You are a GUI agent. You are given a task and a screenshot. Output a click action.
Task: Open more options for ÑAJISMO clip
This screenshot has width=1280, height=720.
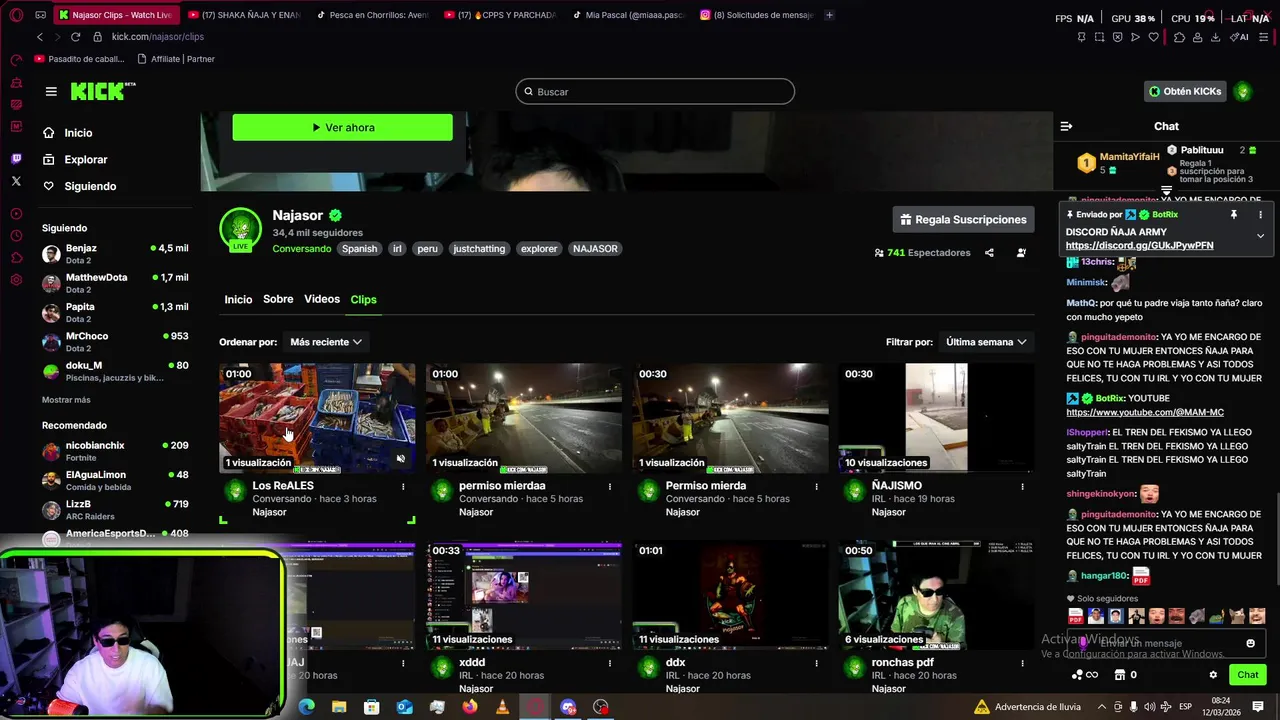pyautogui.click(x=1022, y=487)
